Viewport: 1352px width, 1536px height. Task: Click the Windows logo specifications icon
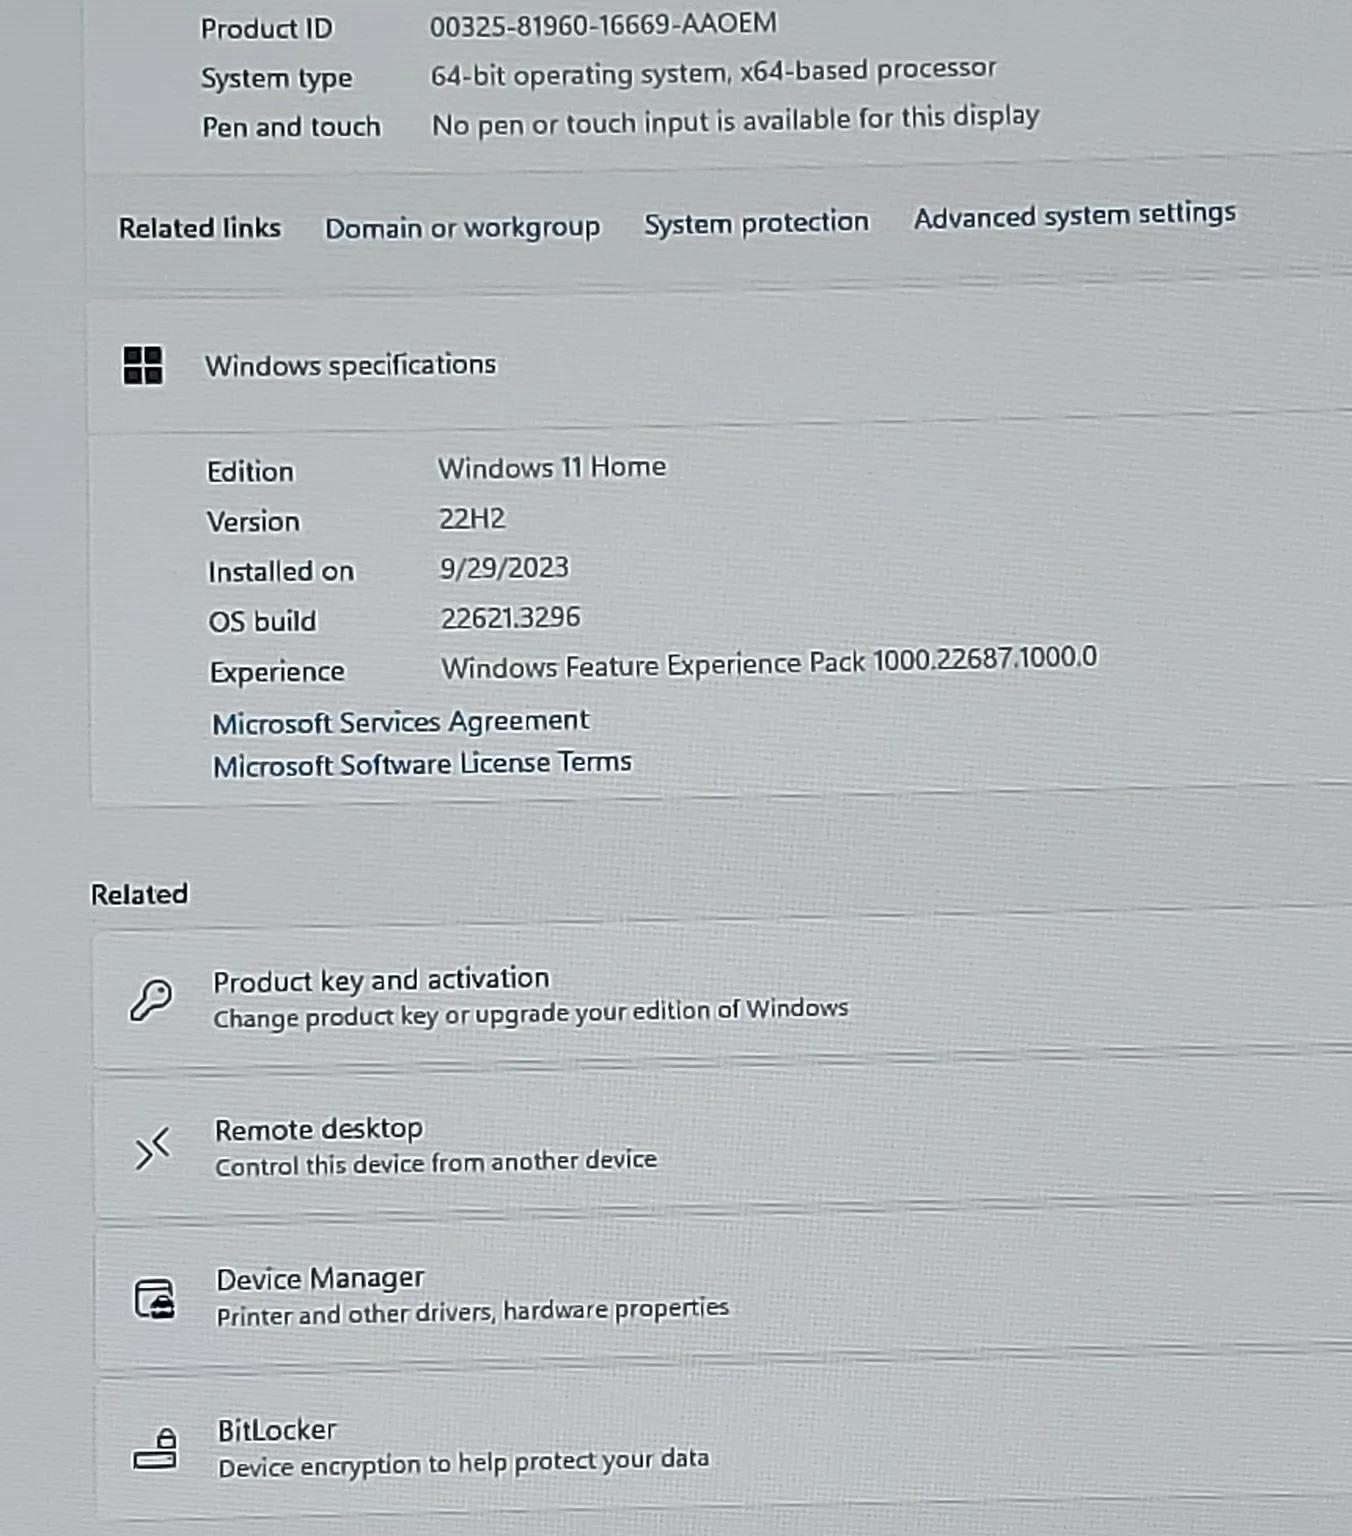(x=143, y=365)
